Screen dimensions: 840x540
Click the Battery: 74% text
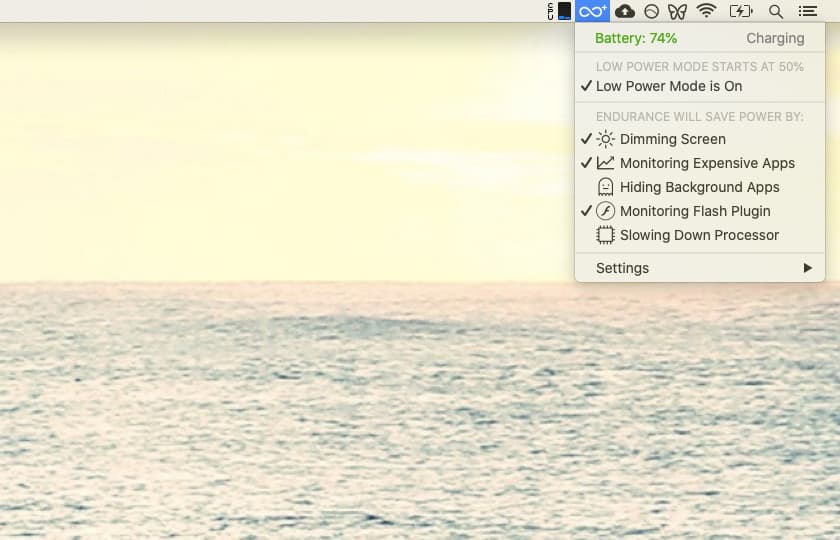click(x=636, y=39)
